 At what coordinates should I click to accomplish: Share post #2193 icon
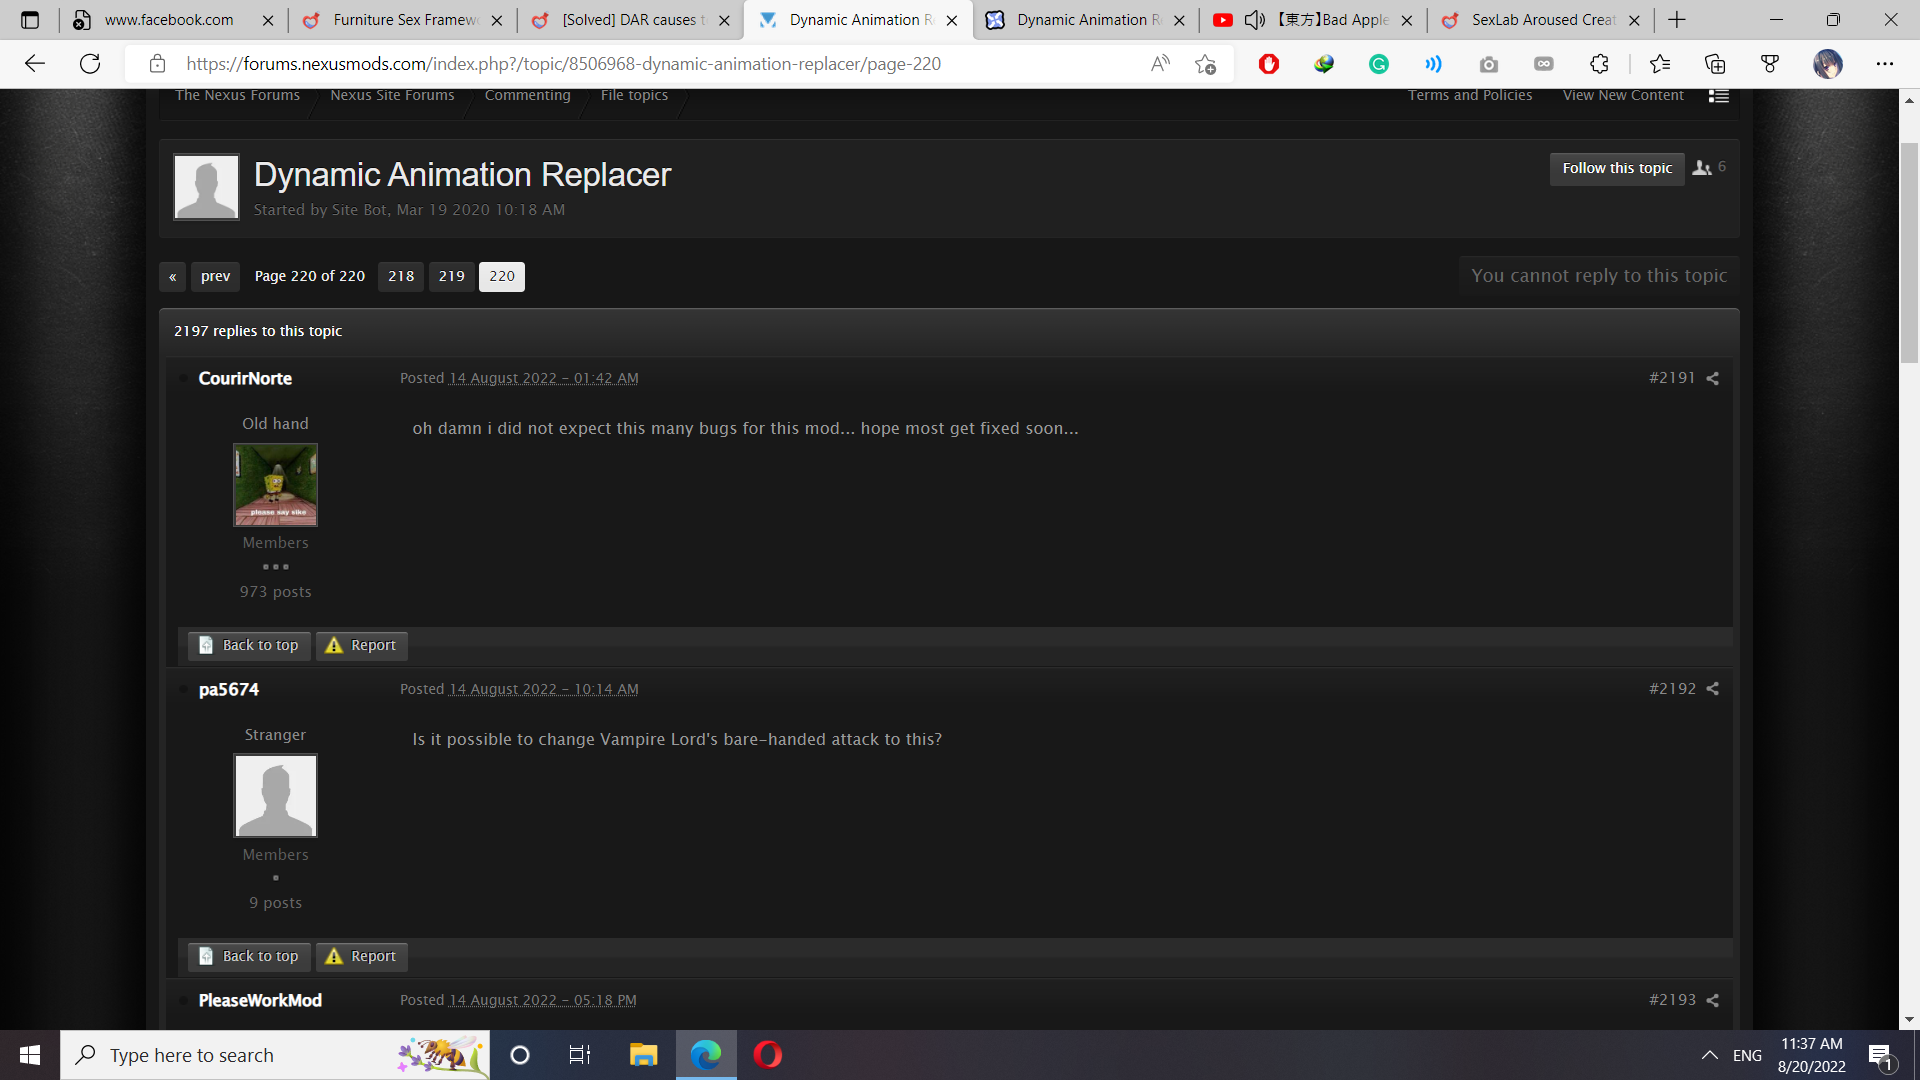click(1713, 1001)
